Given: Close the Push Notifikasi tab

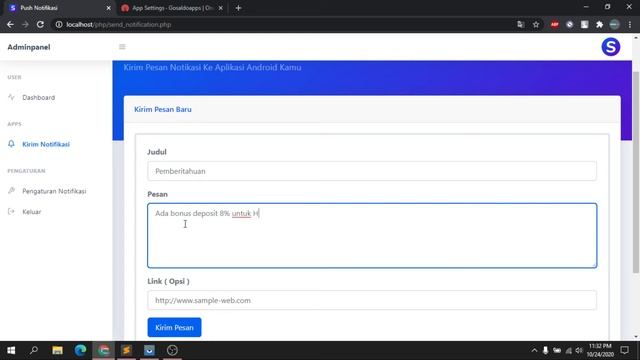Looking at the screenshot, I should click(x=108, y=8).
